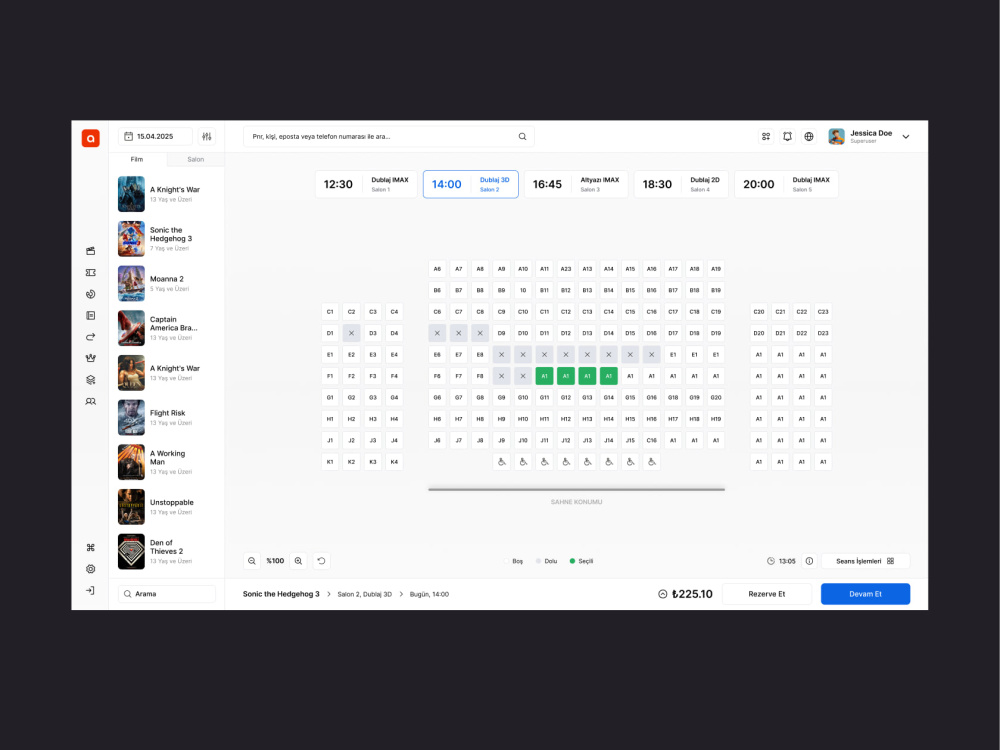
Task: Select seat K4
Action: [394, 462]
